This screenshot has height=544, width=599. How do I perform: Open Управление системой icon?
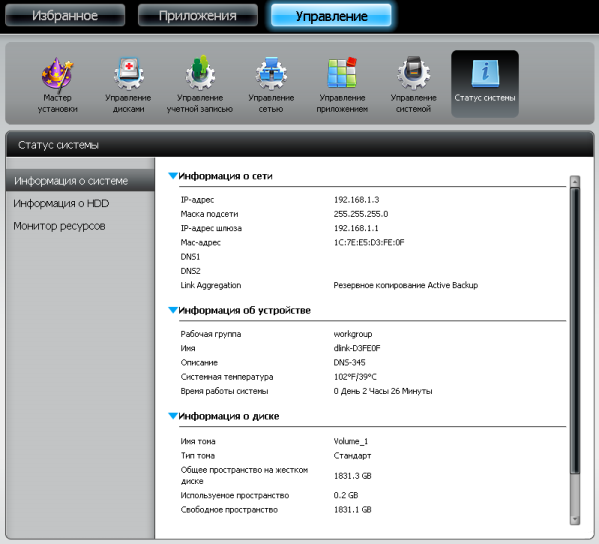[413, 84]
